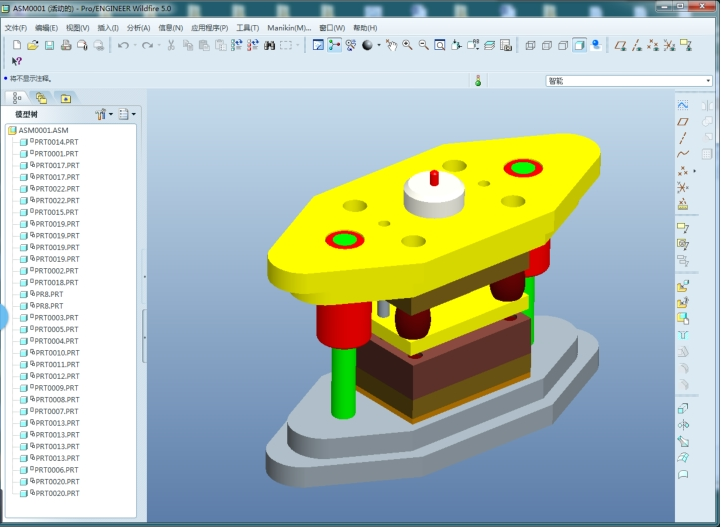Open the appearance color sphere dropdown
This screenshot has height=528, width=724.
[379, 45]
